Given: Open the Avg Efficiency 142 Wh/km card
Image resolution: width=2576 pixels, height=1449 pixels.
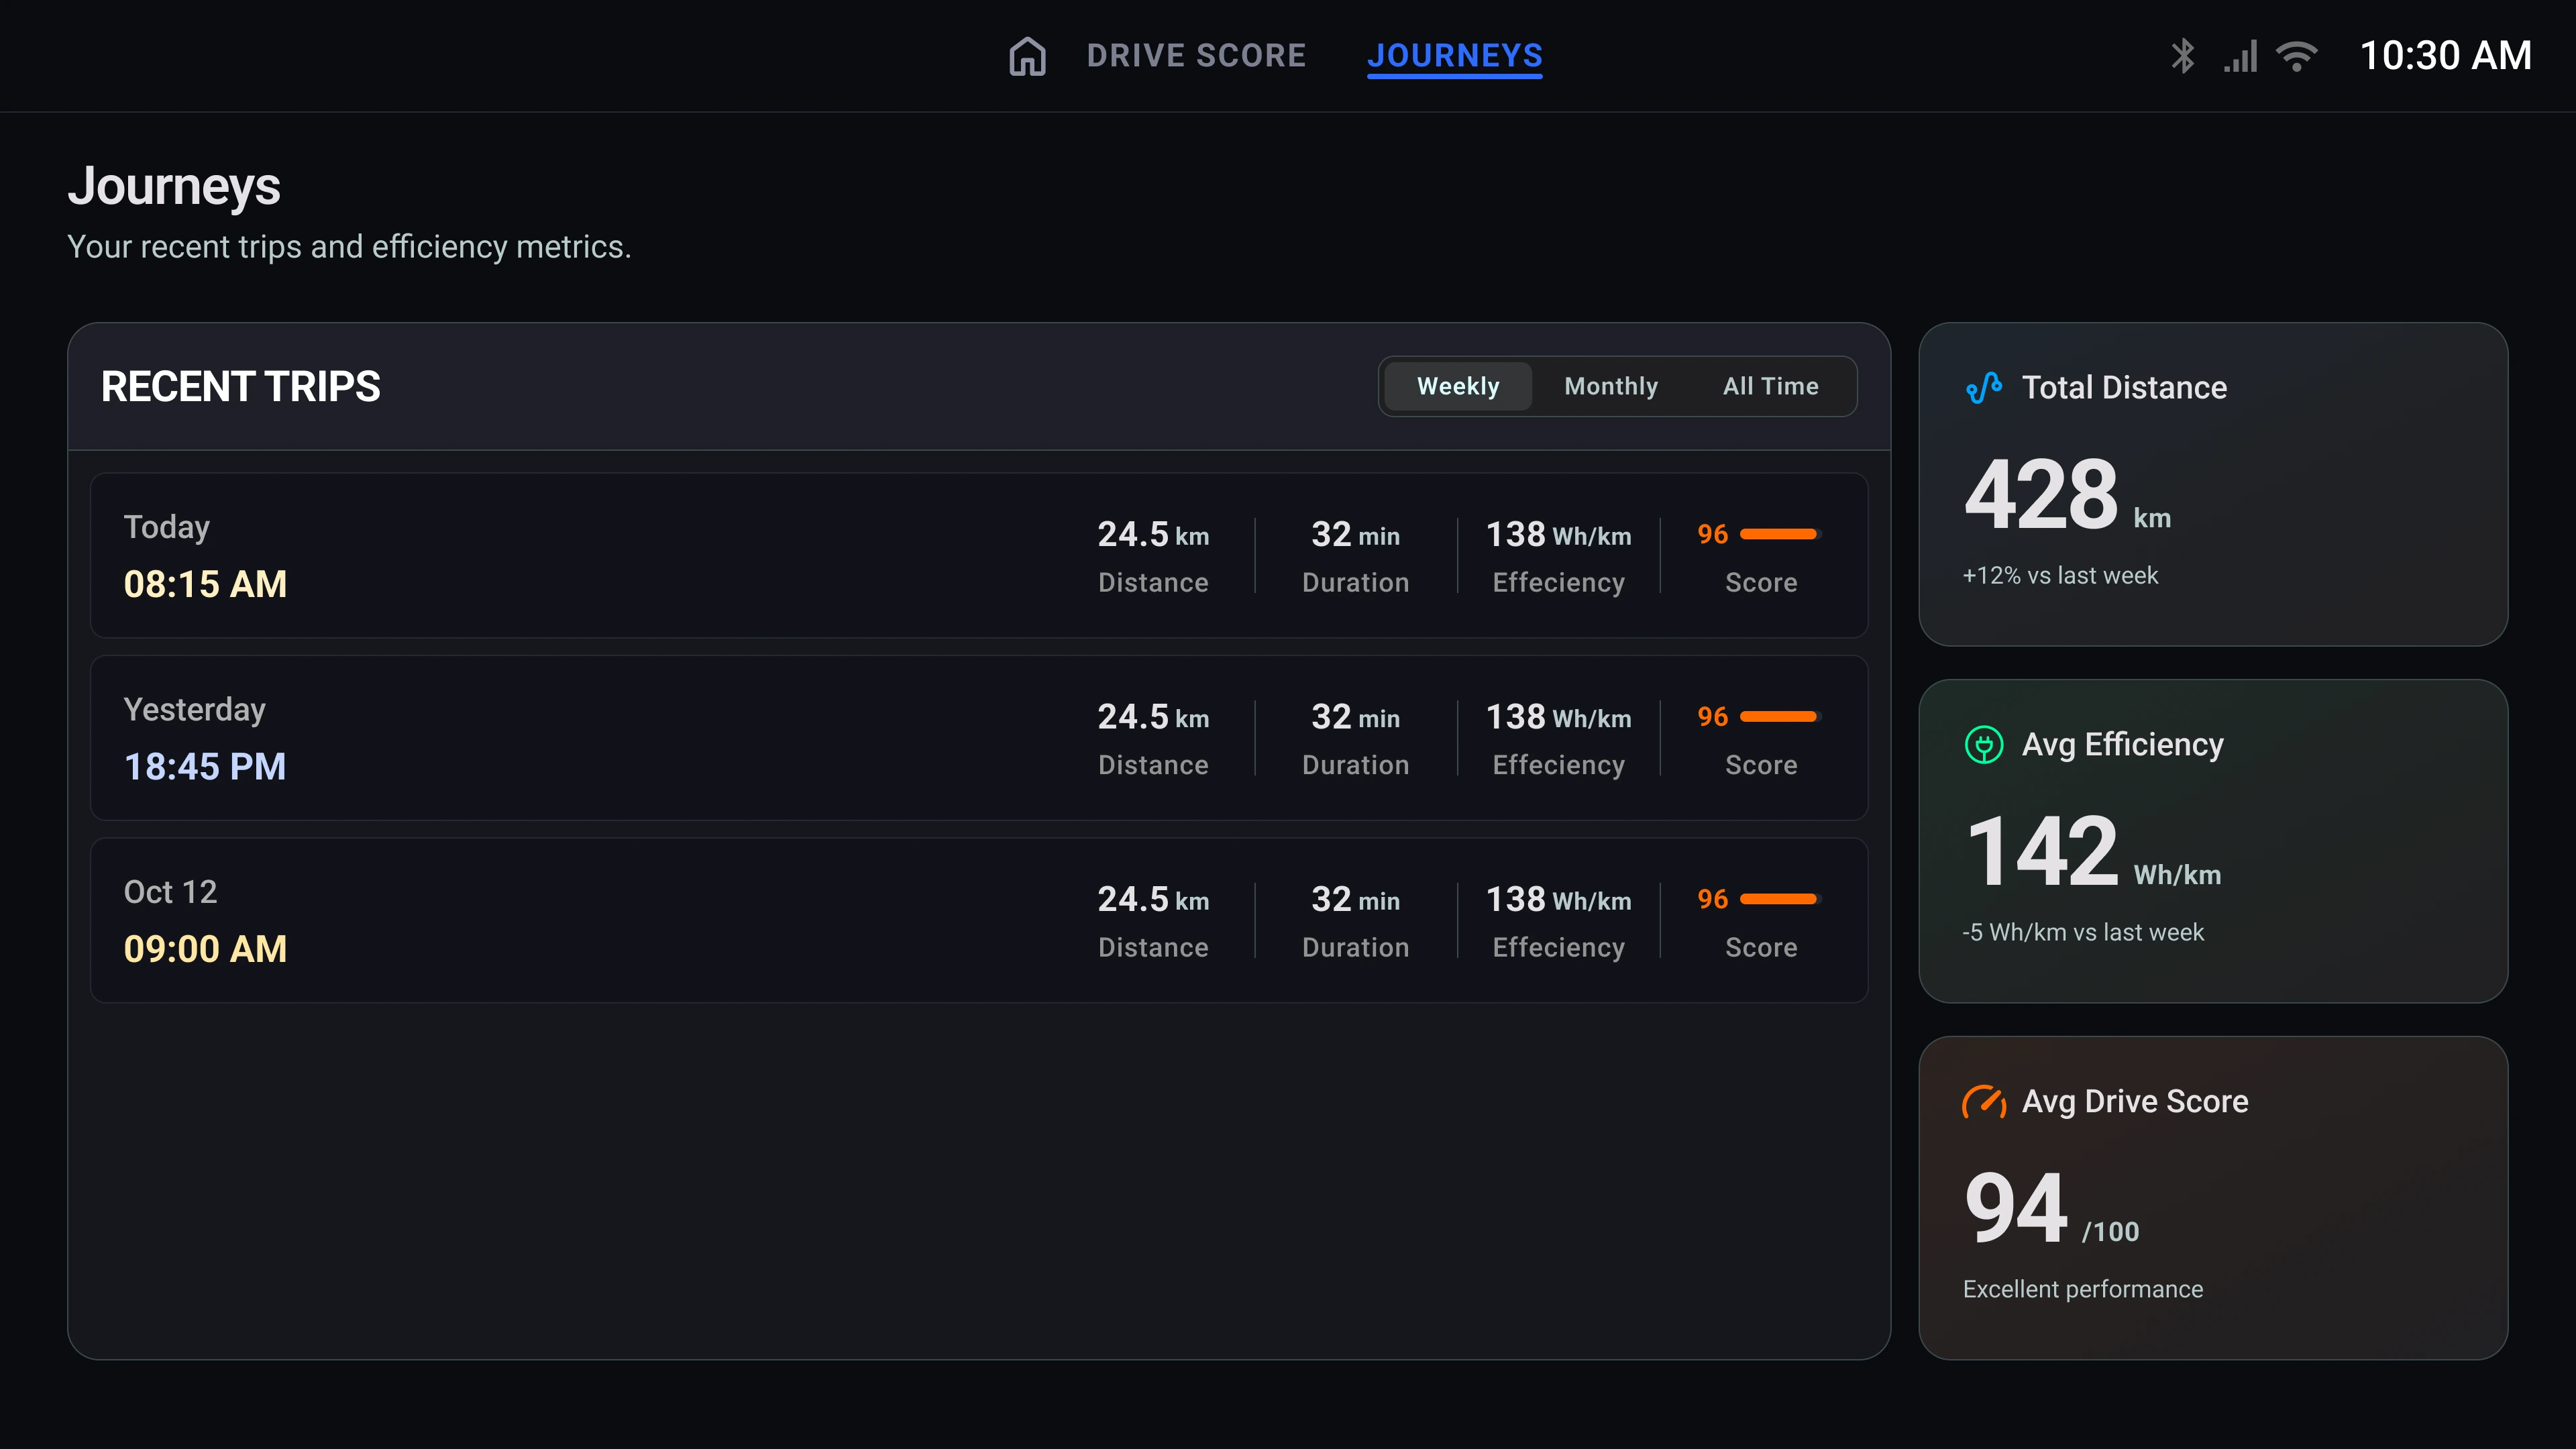Looking at the screenshot, I should pos(2213,841).
